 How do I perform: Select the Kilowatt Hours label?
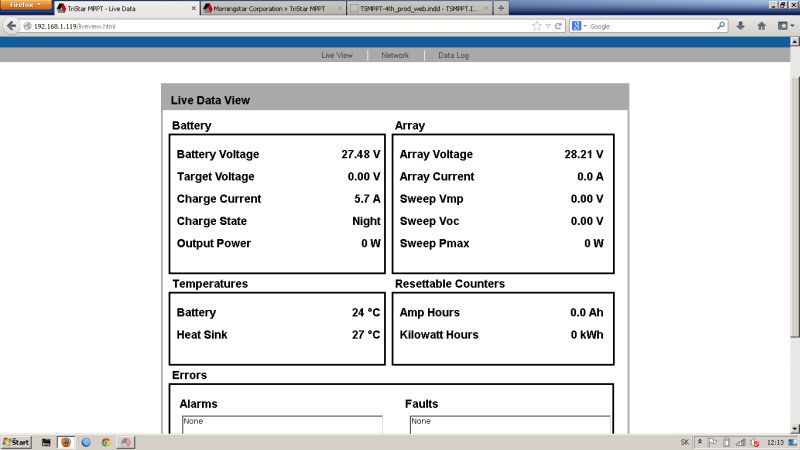[x=439, y=335]
